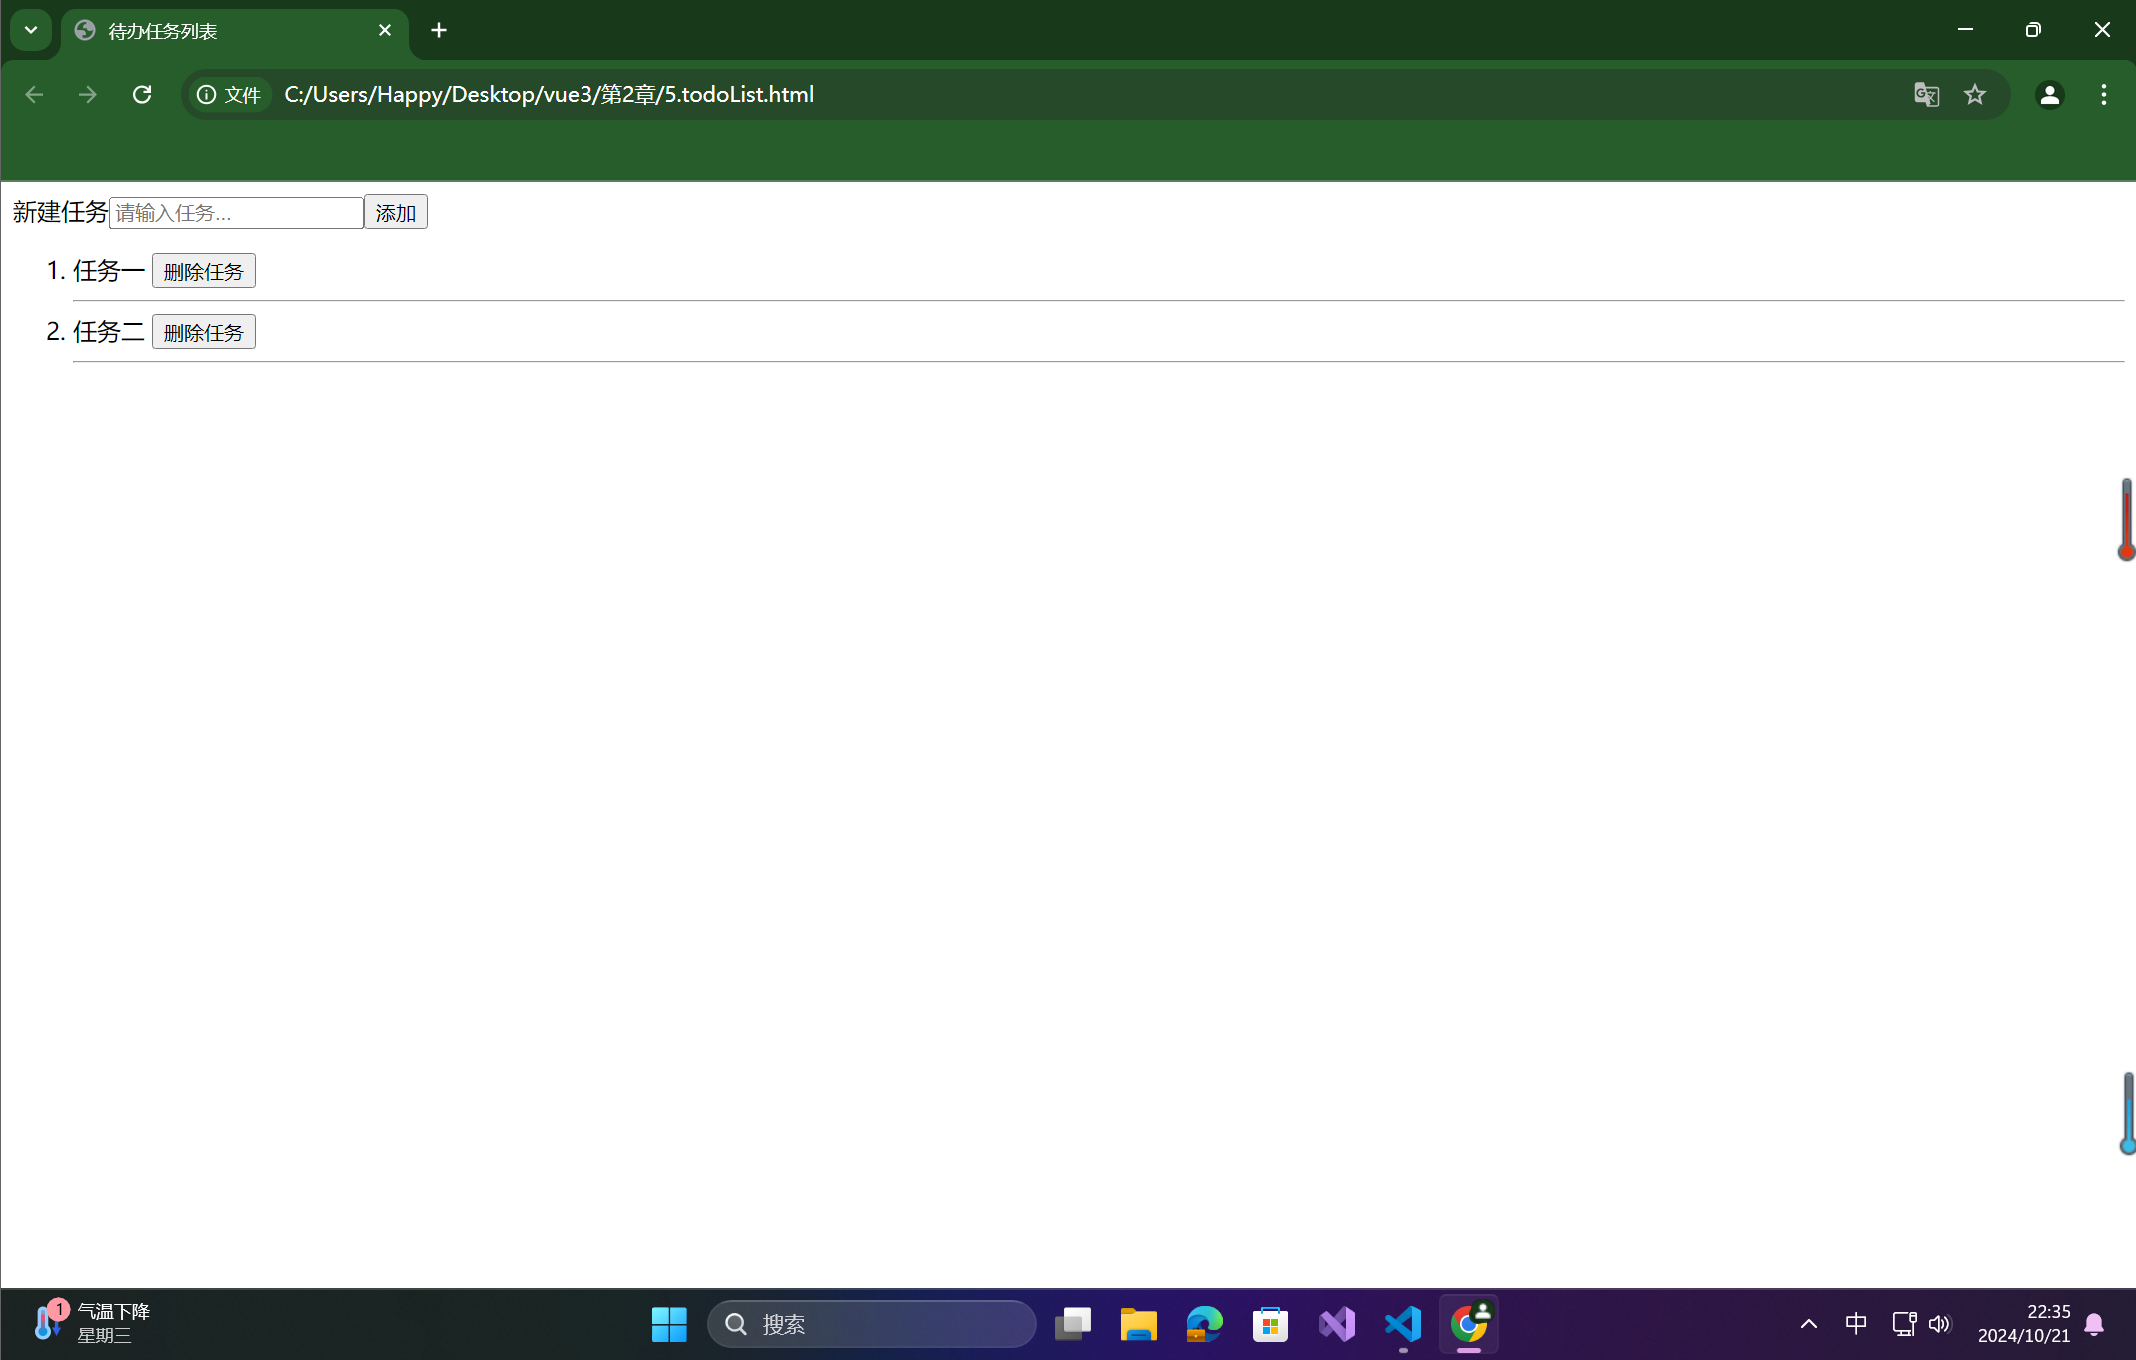2136x1360 pixels.
Task: Bookmark this page with star icon
Action: tap(1974, 95)
